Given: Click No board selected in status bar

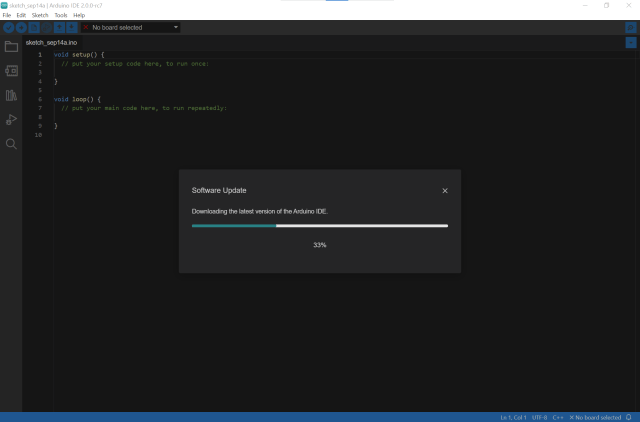Looking at the screenshot, I should pos(595,417).
